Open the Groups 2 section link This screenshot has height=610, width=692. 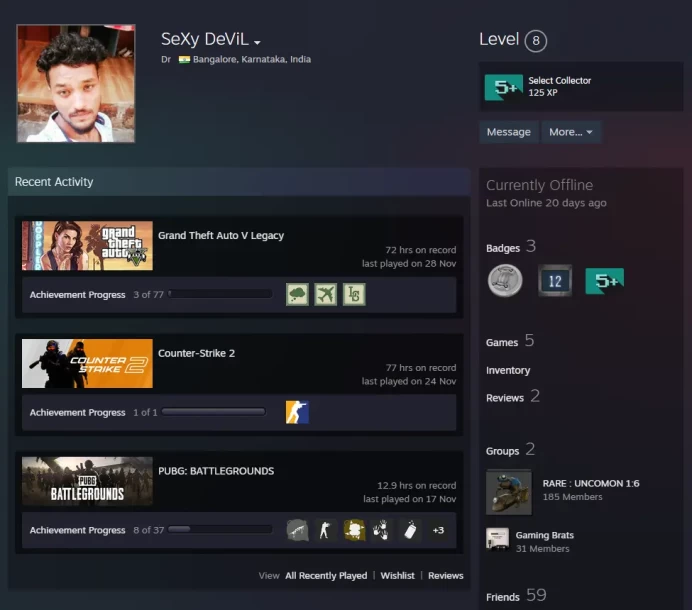pyautogui.click(x=510, y=450)
